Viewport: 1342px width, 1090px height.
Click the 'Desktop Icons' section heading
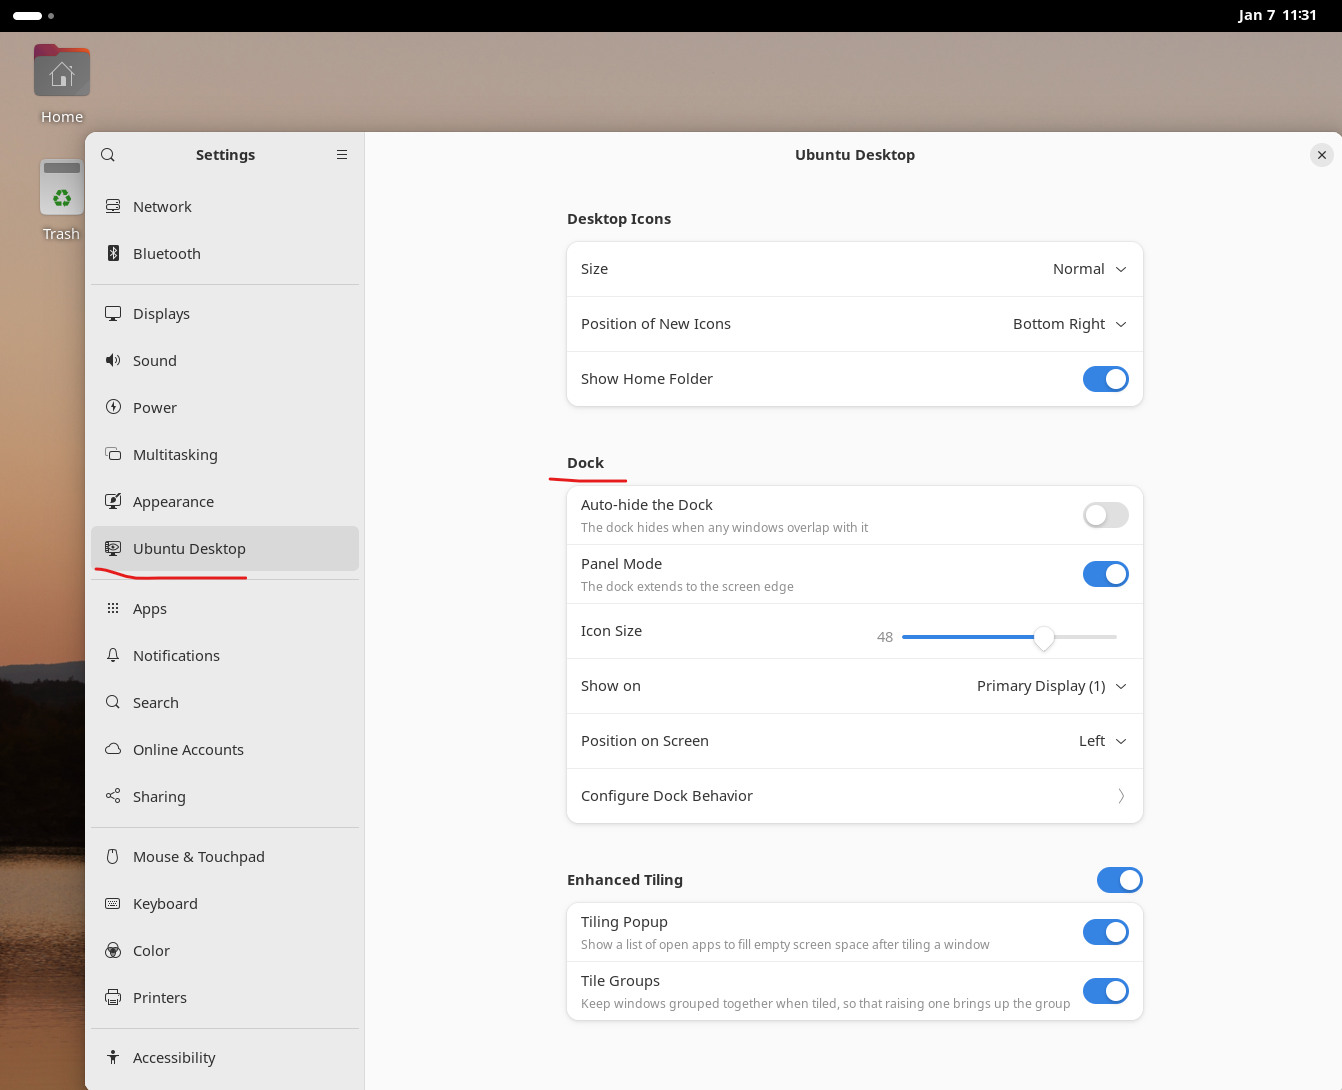(619, 219)
